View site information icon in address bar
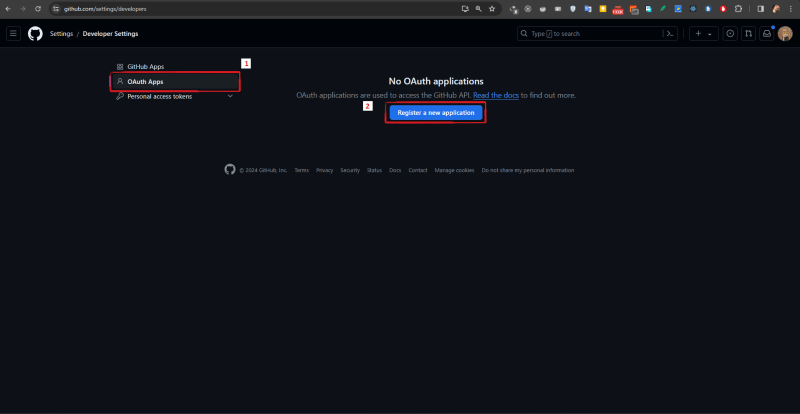The image size is (800, 414). coord(56,9)
